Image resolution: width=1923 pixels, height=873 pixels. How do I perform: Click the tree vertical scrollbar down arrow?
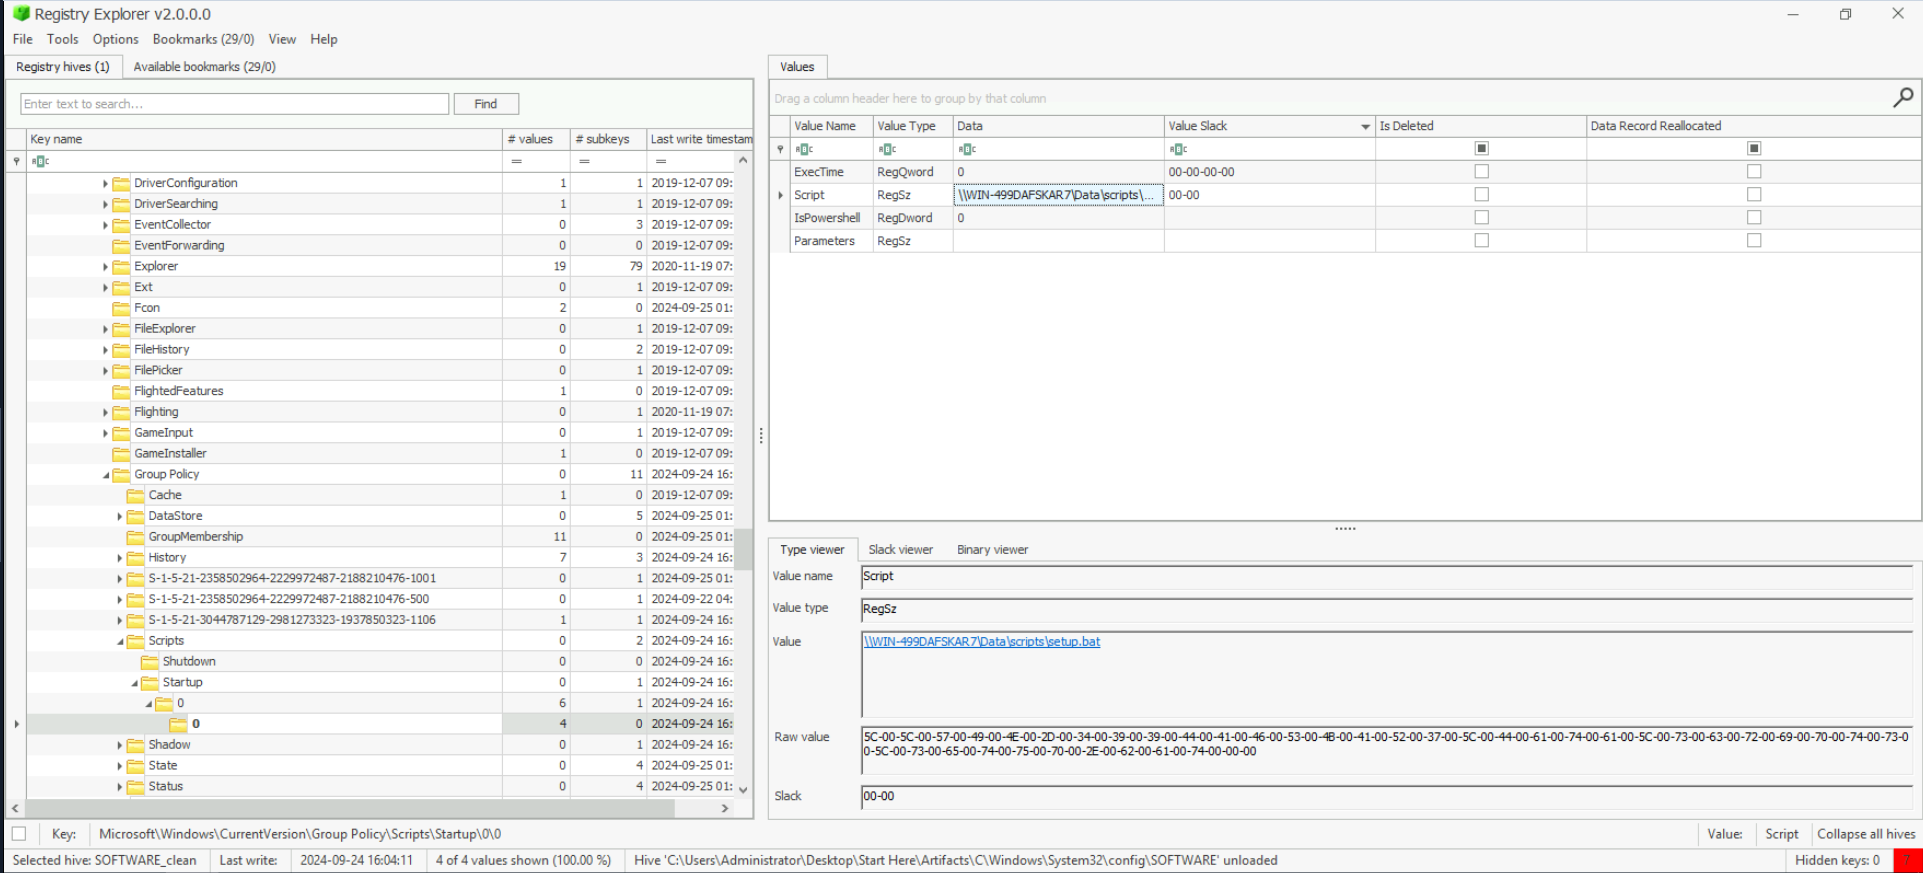[742, 789]
